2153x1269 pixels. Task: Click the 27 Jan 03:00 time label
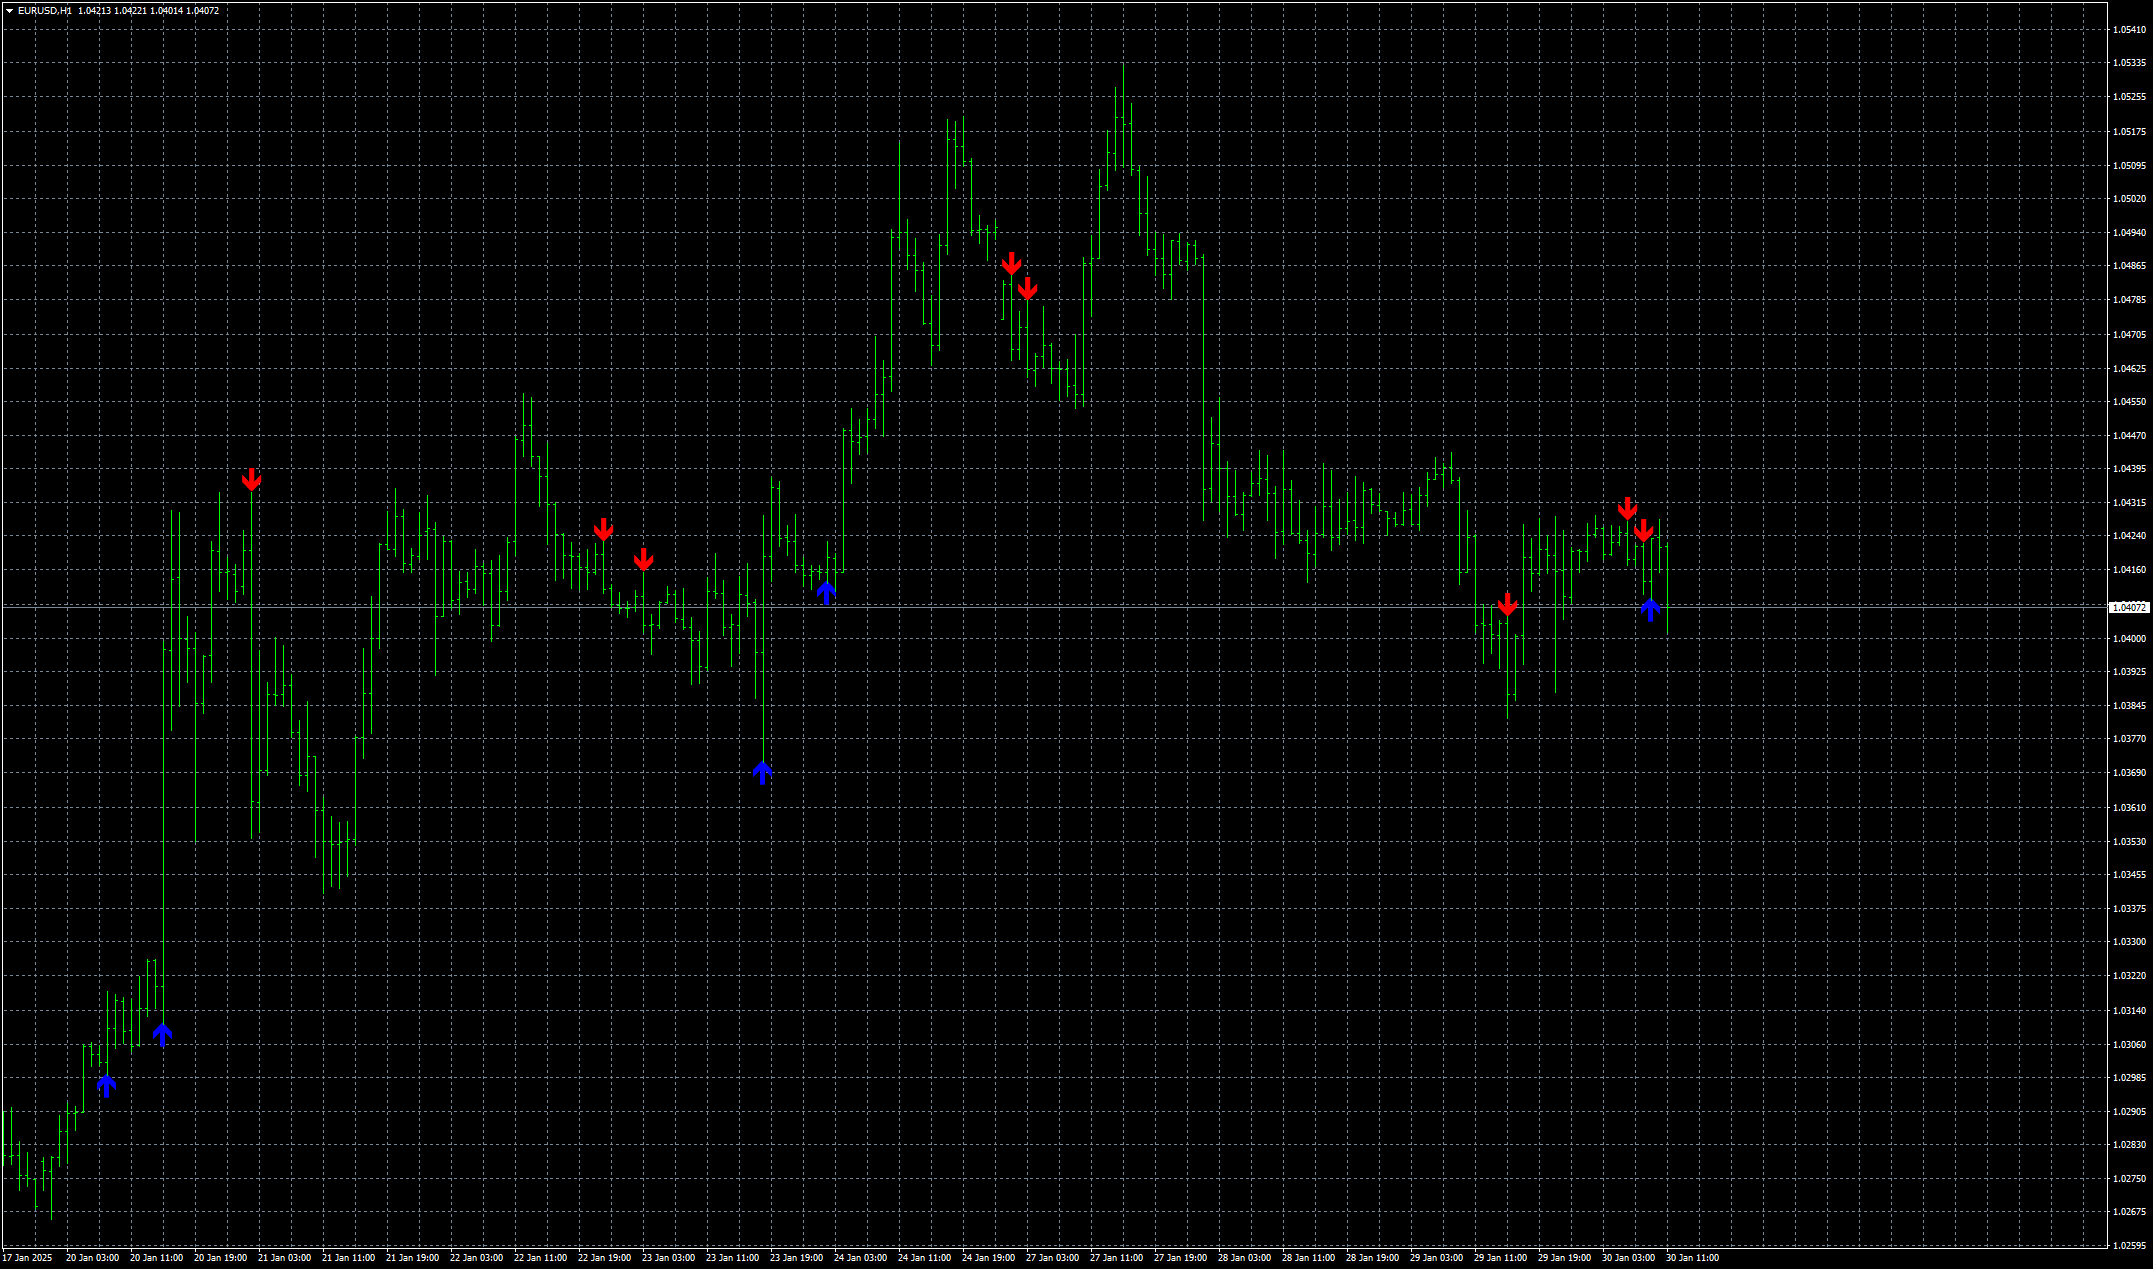(x=1052, y=1258)
